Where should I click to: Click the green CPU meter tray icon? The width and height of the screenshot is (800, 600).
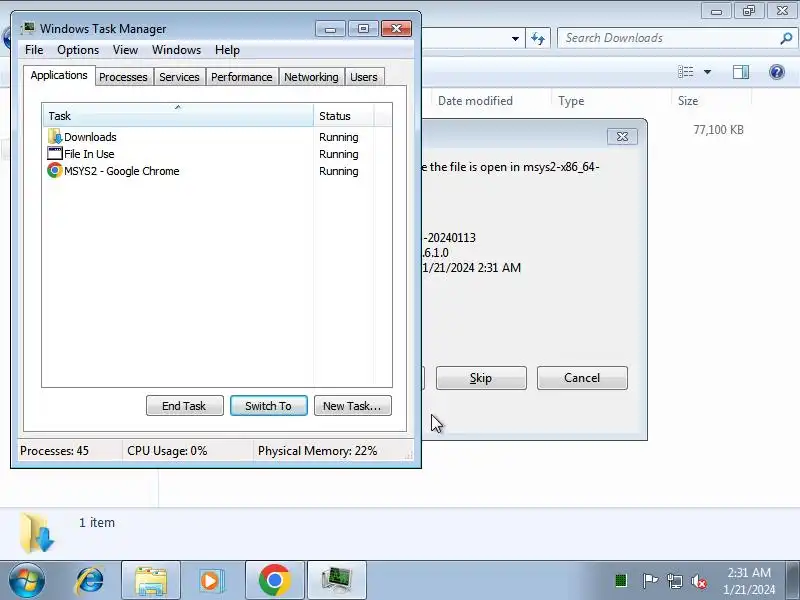[621, 581]
